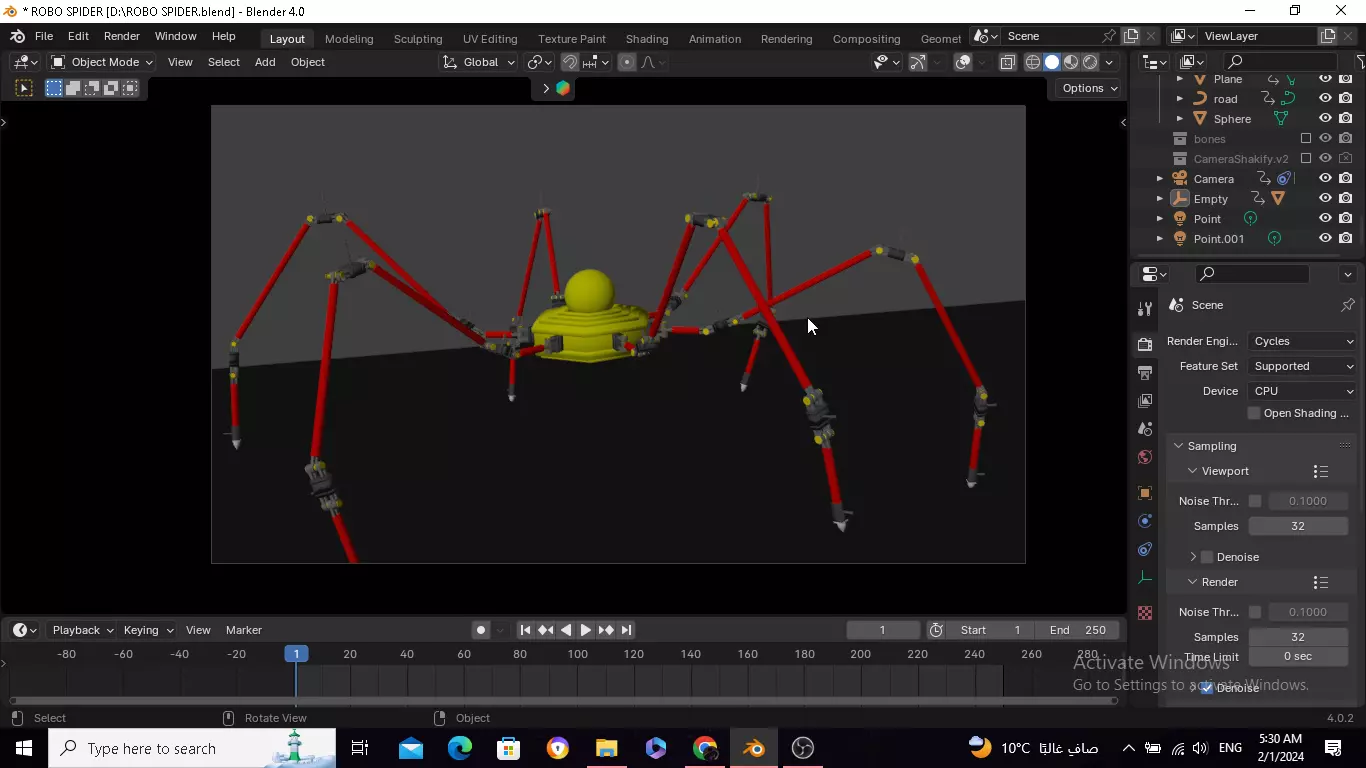The image size is (1366, 768).
Task: Switch to the Sculpting workspace tab
Action: tap(418, 39)
